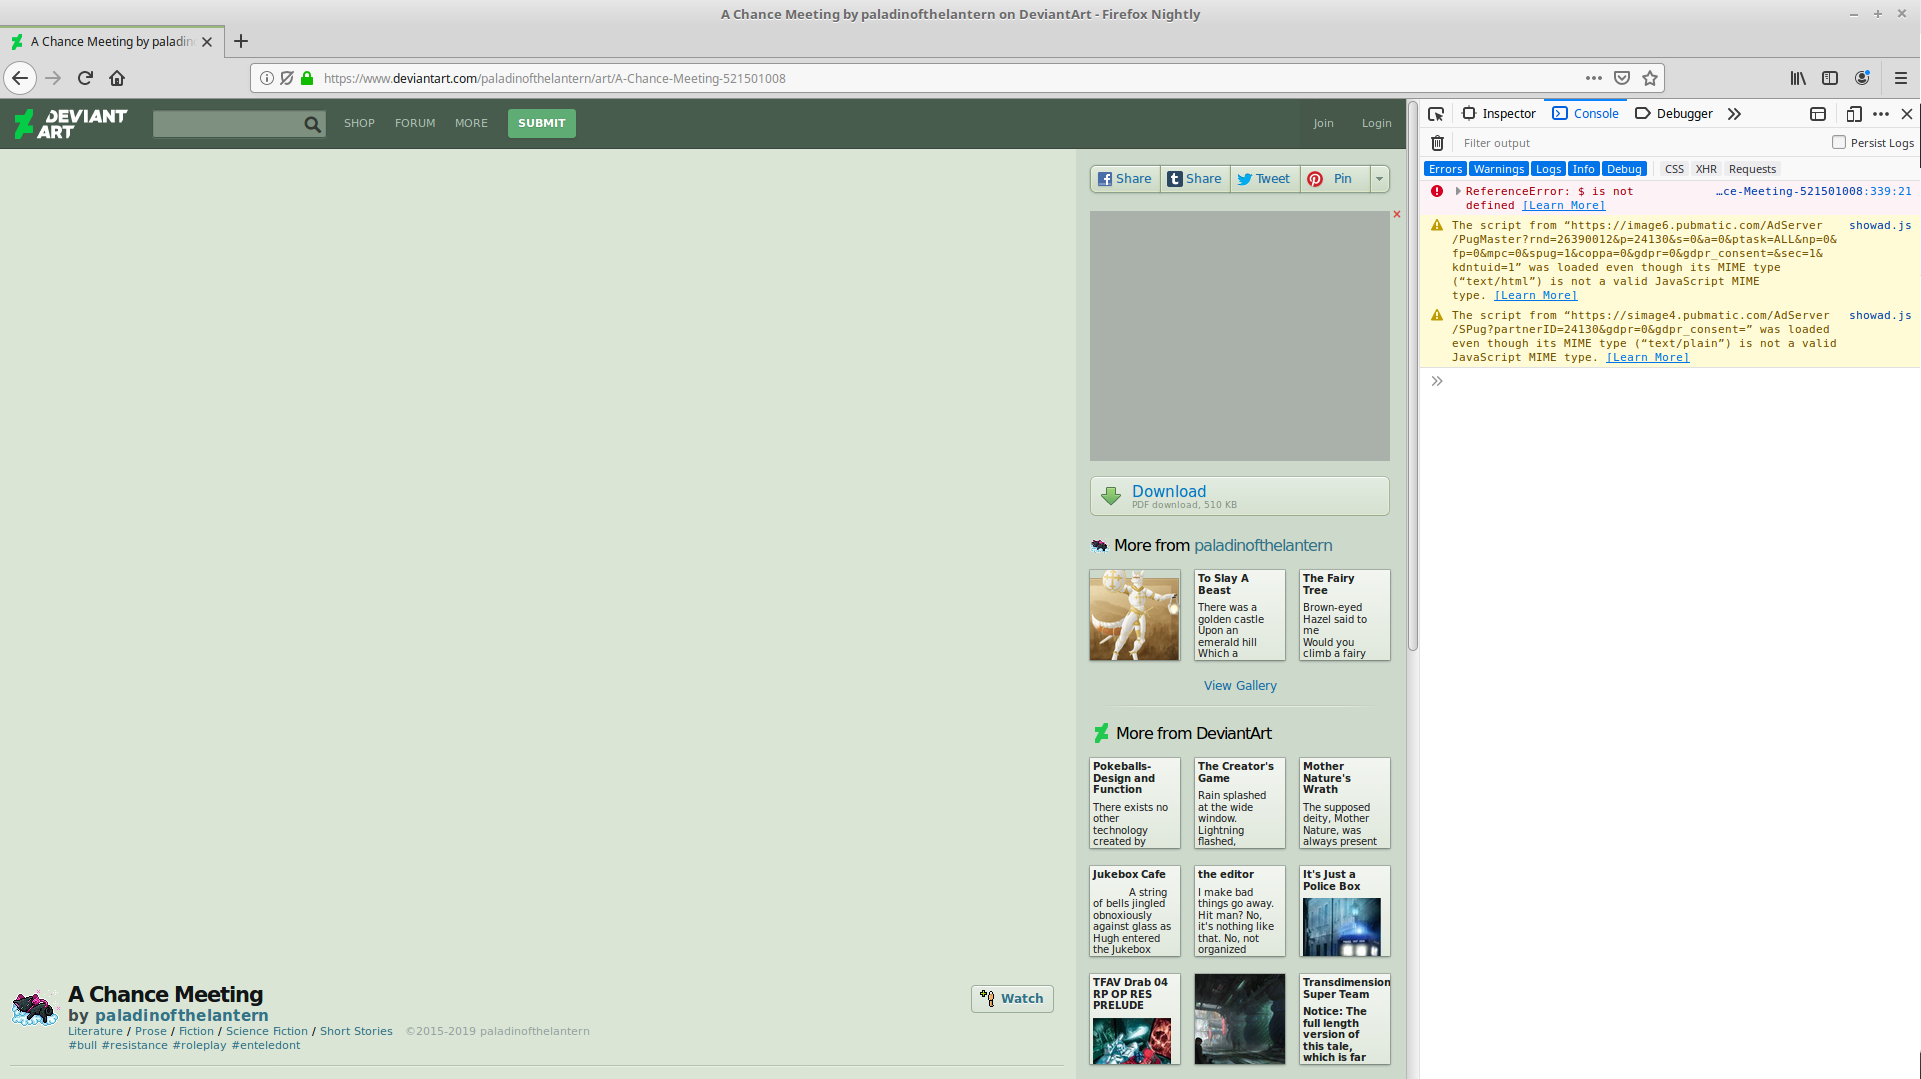Expand the ReferenceError message details
Image resolution: width=1921 pixels, height=1079 pixels.
1457,191
